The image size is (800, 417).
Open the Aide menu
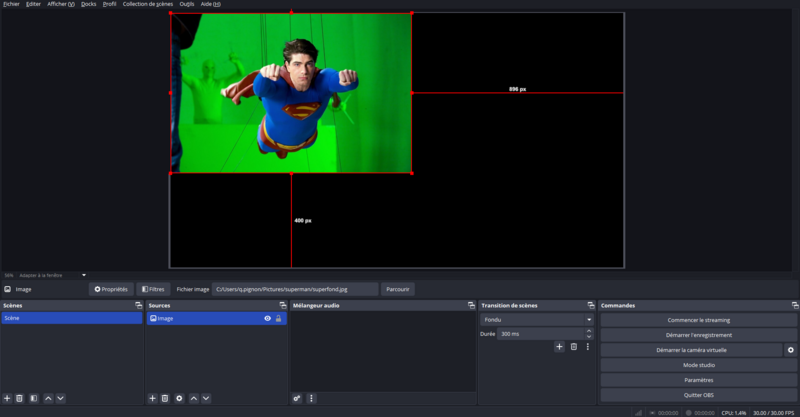(210, 4)
